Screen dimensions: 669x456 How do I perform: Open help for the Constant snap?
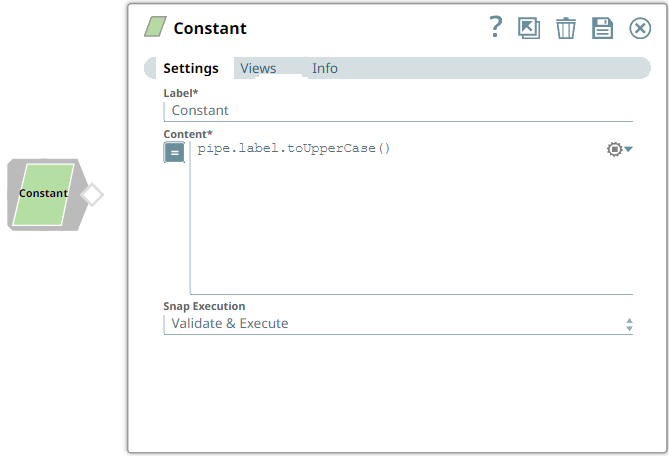(x=495, y=28)
